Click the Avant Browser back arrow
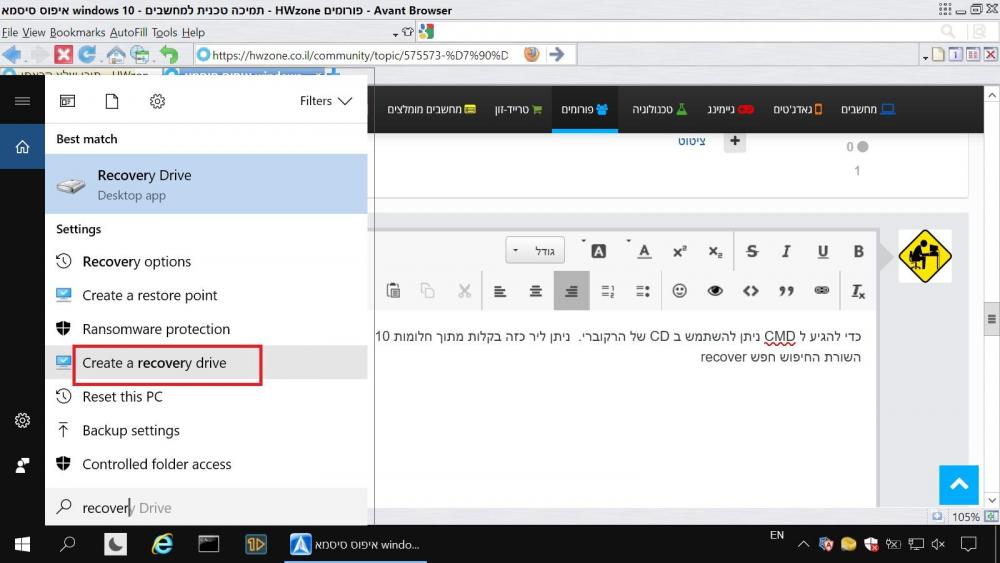The image size is (1000, 563). click(x=12, y=54)
